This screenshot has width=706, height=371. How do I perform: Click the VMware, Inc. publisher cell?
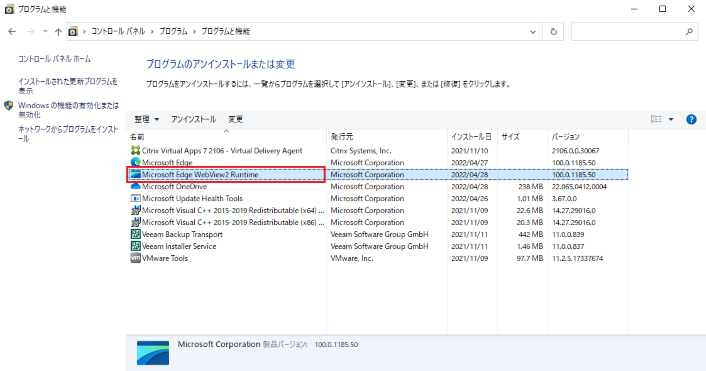pos(352,258)
